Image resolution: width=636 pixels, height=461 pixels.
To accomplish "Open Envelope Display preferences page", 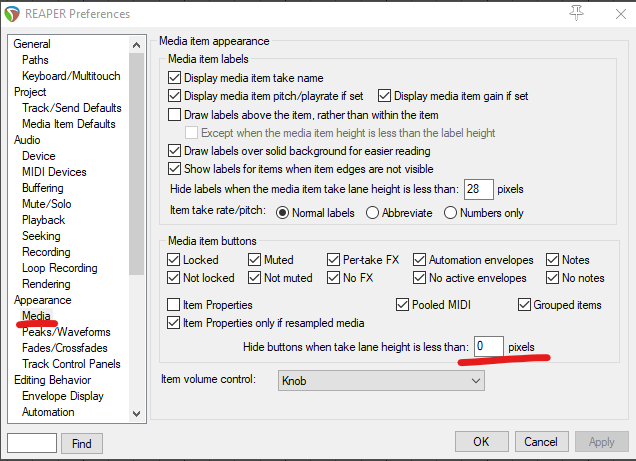I will pyautogui.click(x=63, y=396).
